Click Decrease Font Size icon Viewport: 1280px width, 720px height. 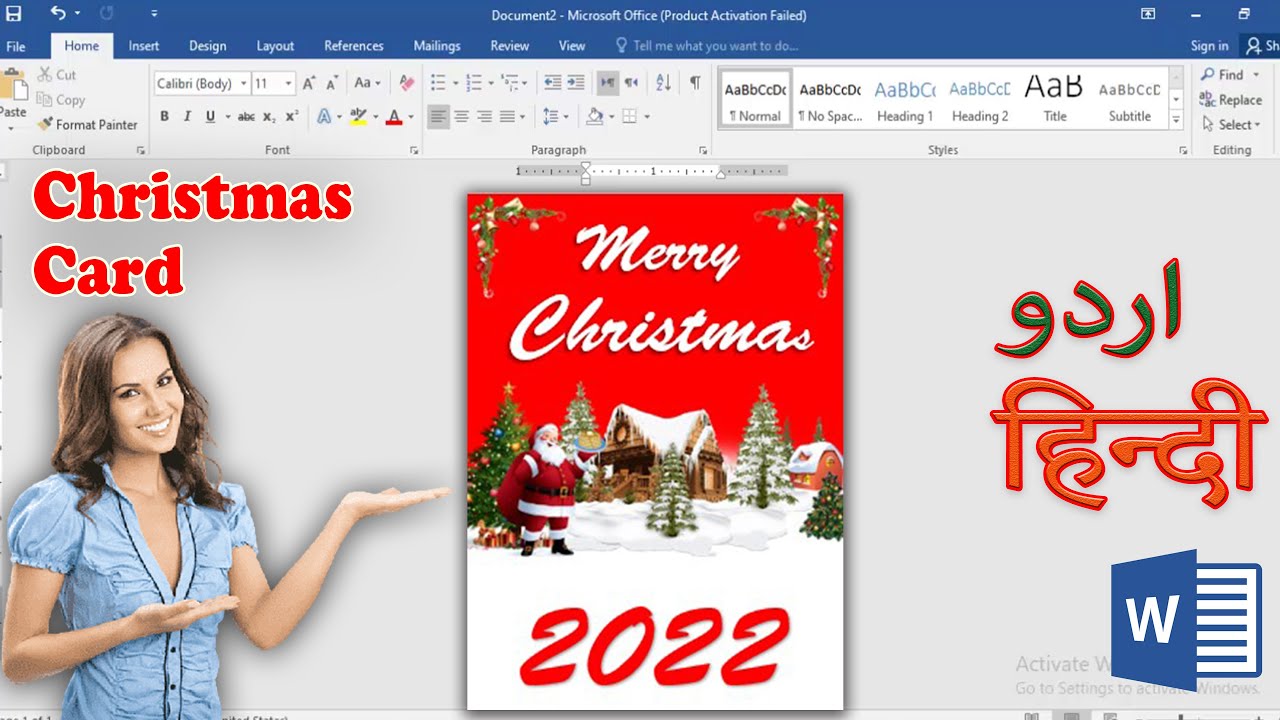click(x=333, y=84)
